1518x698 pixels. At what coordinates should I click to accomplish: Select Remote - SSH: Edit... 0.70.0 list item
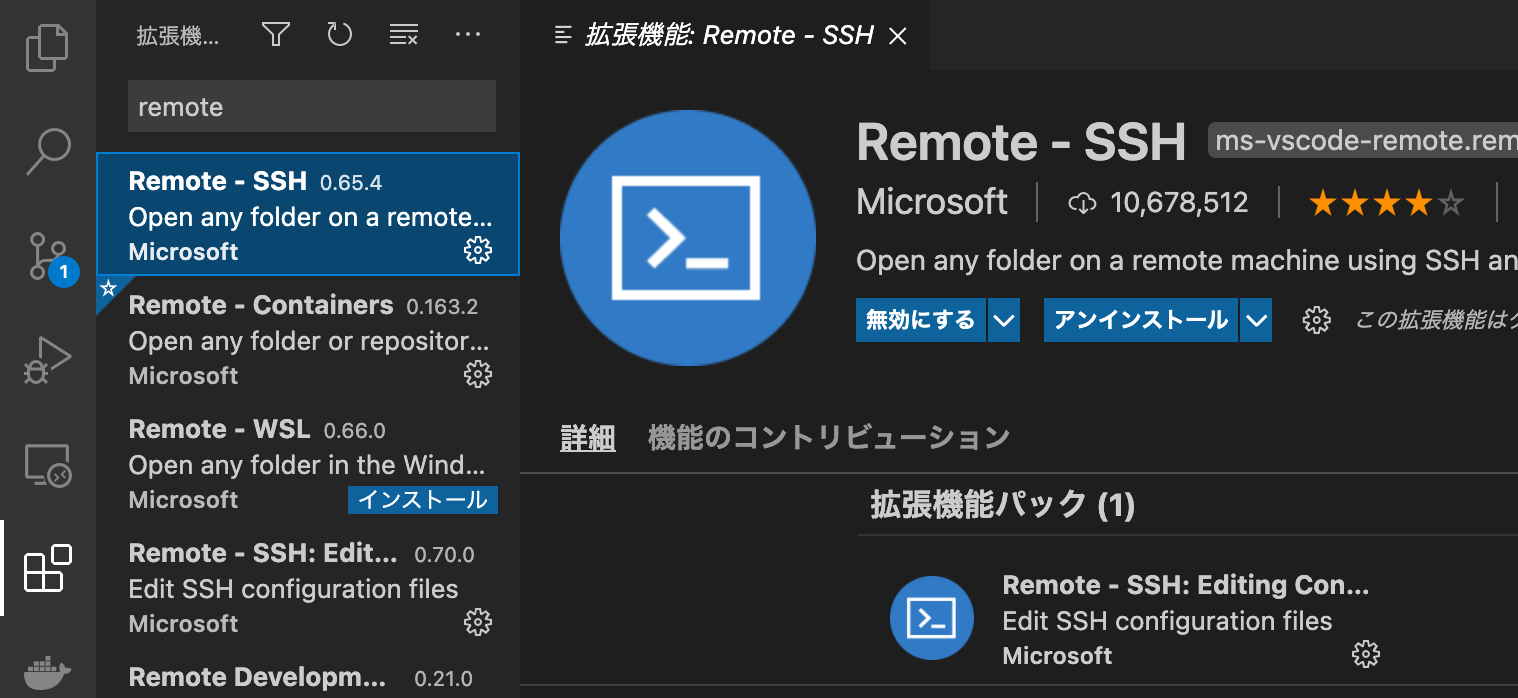tap(308, 586)
